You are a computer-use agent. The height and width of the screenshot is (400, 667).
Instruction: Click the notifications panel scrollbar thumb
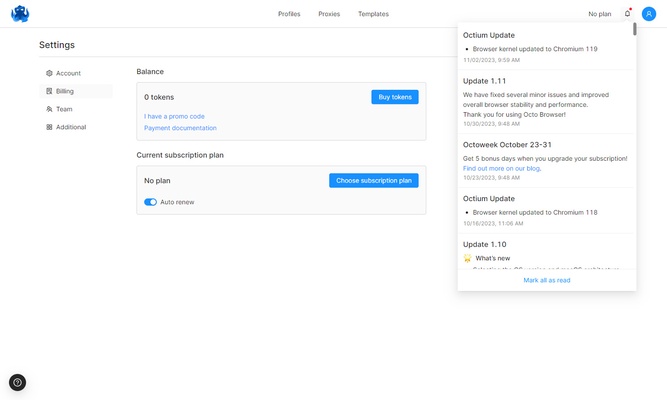point(634,29)
